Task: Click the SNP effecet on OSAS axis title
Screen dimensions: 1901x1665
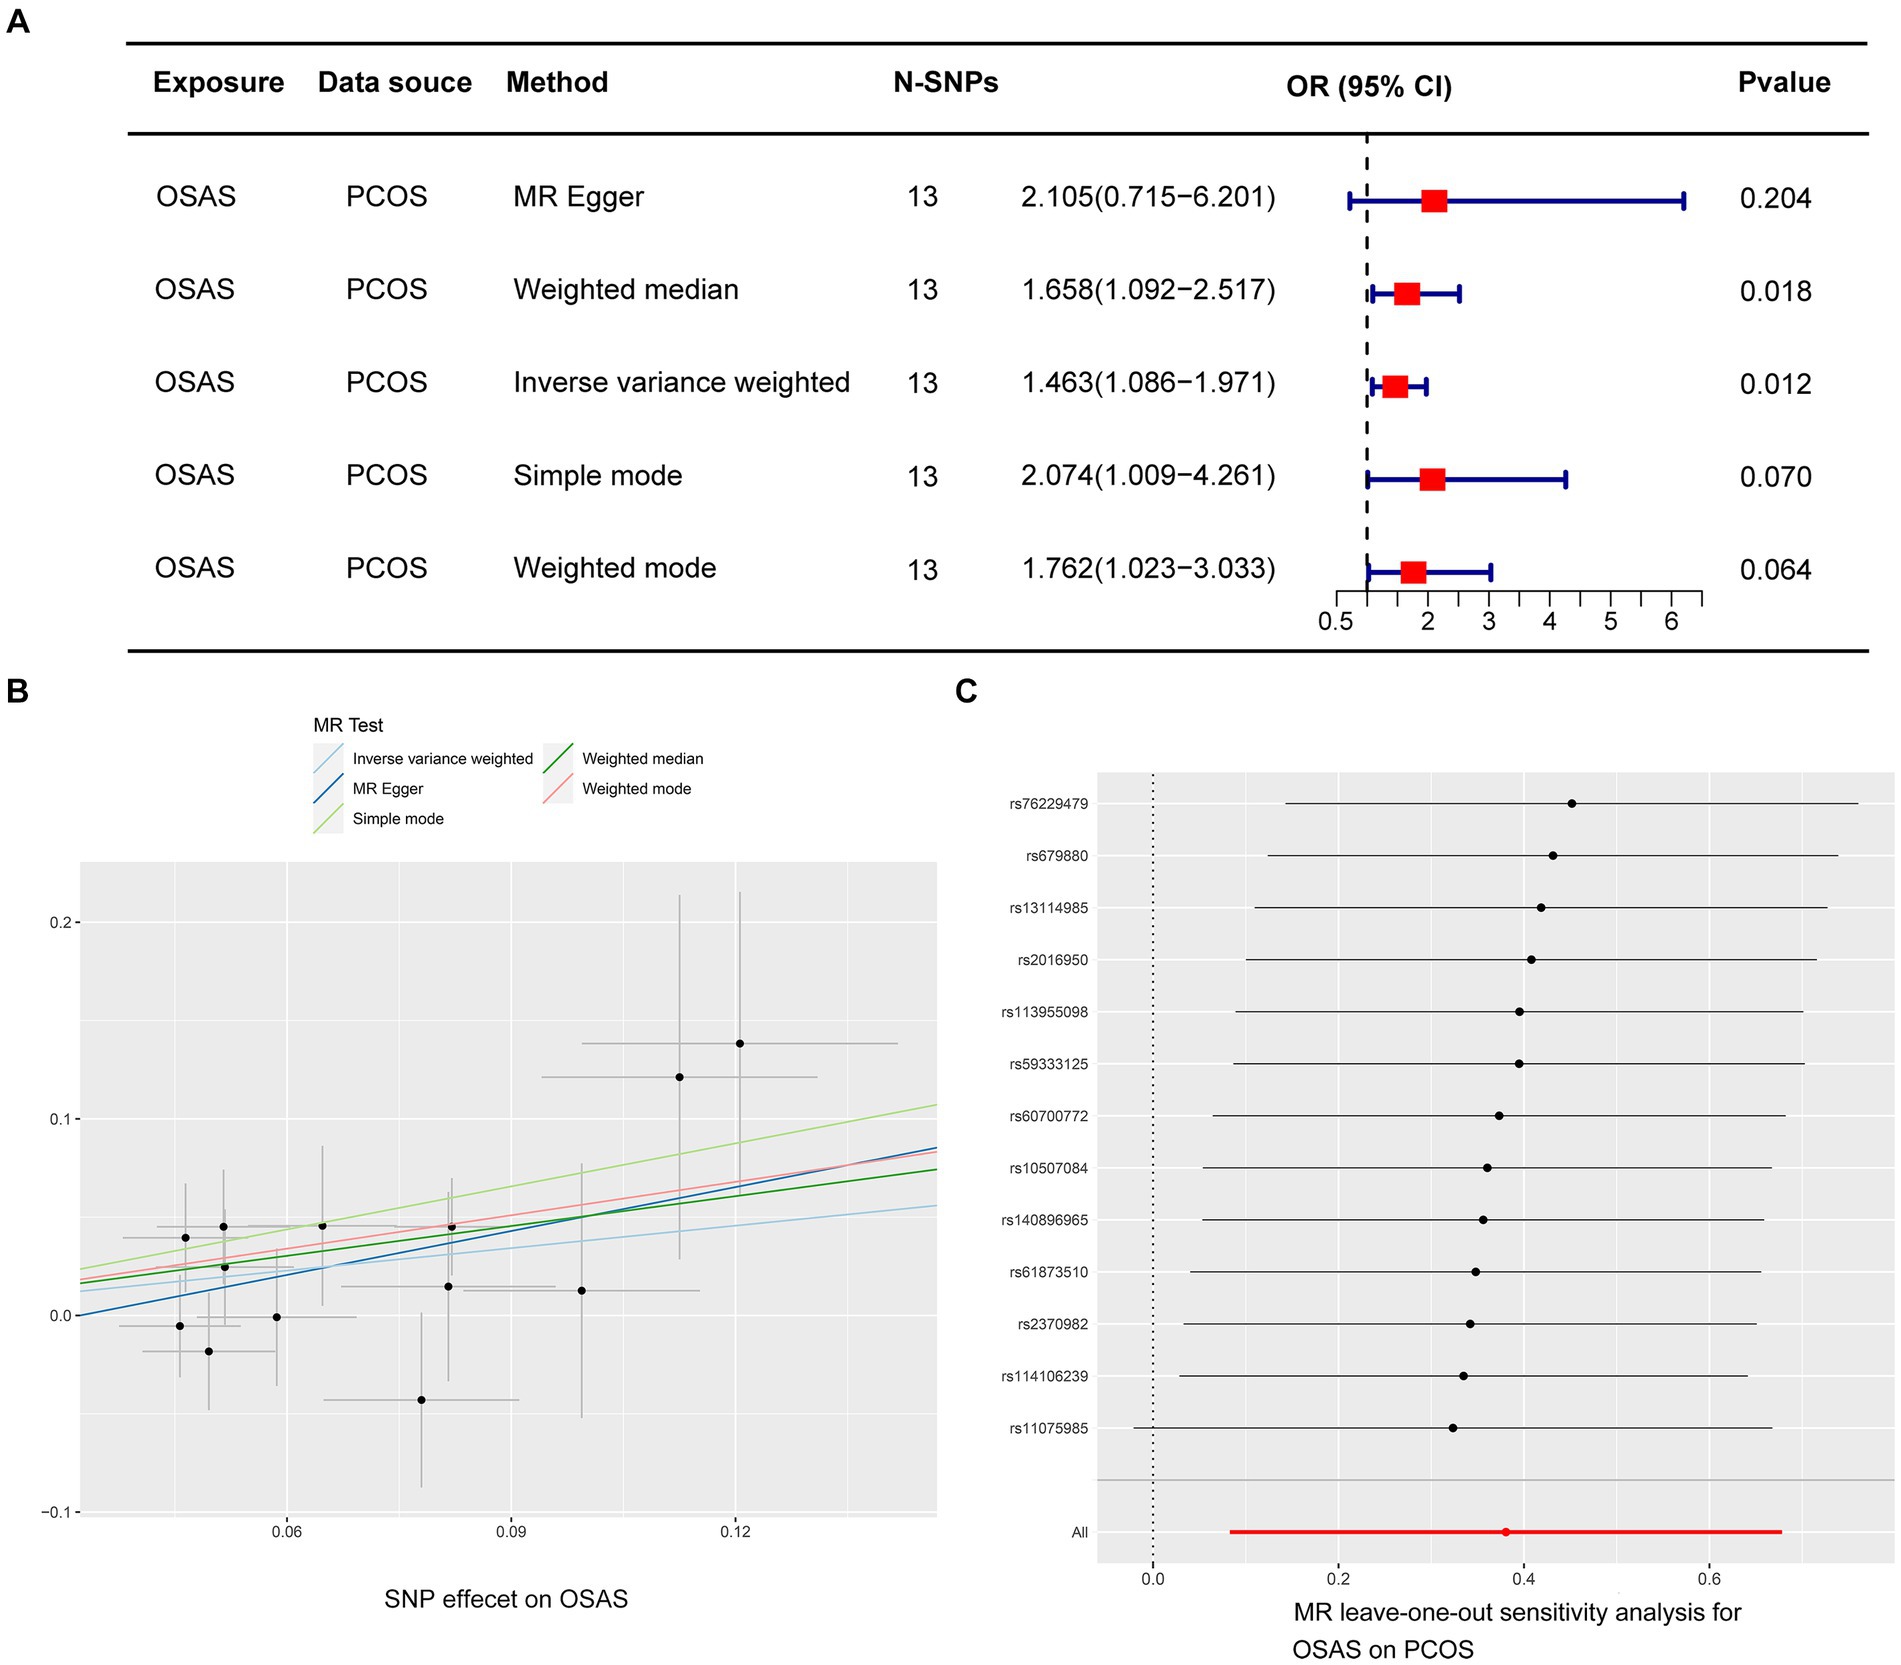Action: coord(506,1599)
